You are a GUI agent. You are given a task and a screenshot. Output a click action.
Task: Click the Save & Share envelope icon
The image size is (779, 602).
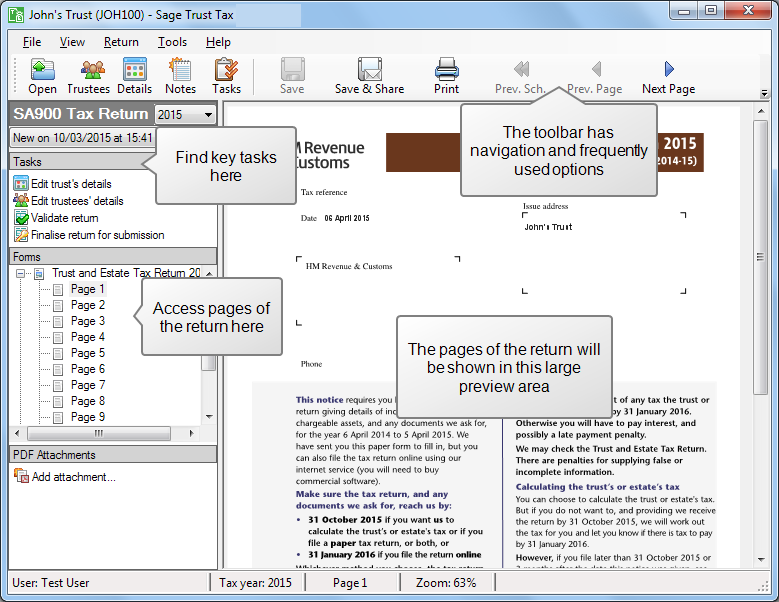tap(369, 70)
